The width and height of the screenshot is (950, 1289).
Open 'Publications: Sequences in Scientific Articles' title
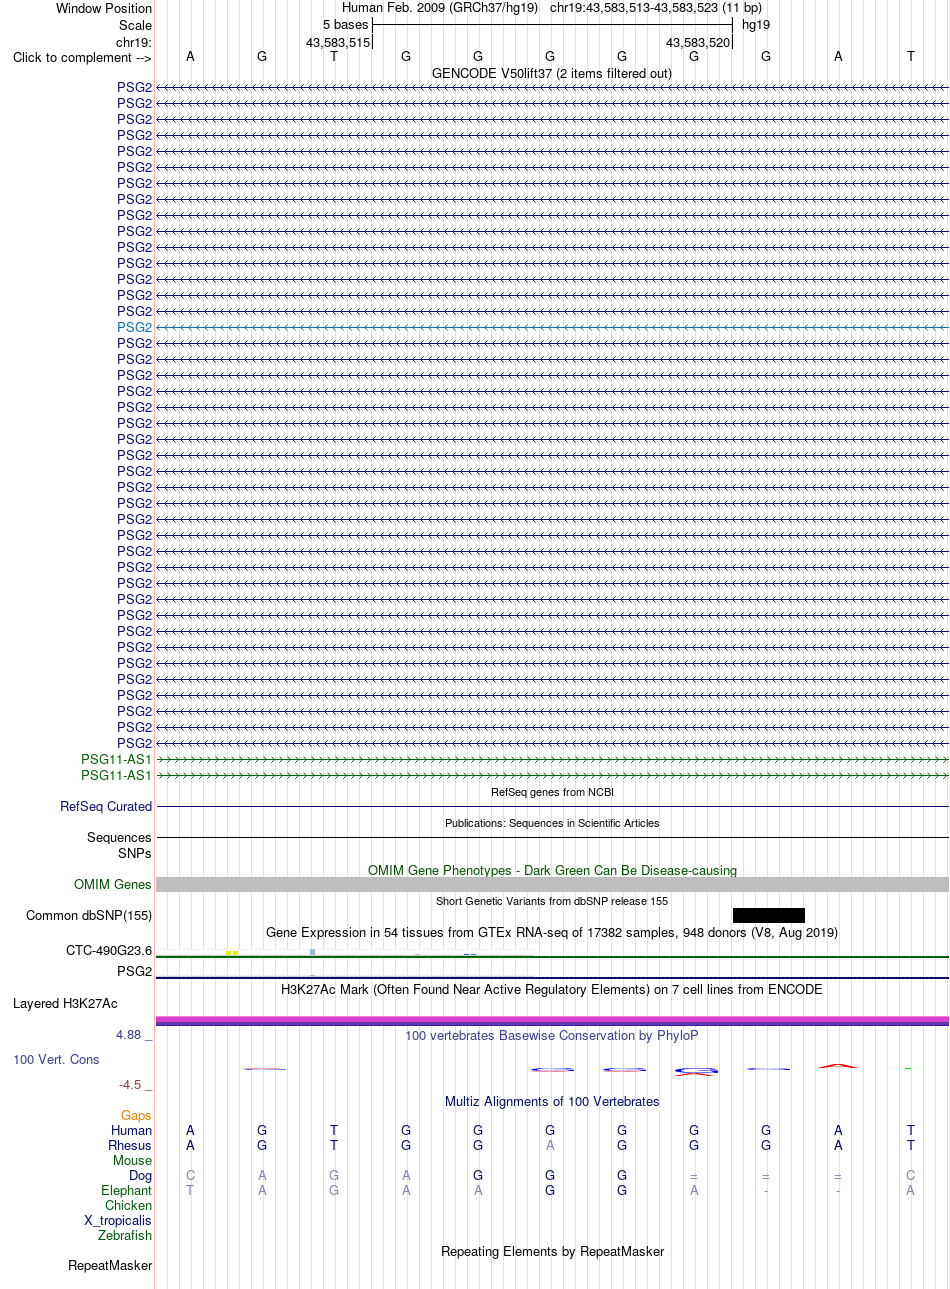(552, 823)
